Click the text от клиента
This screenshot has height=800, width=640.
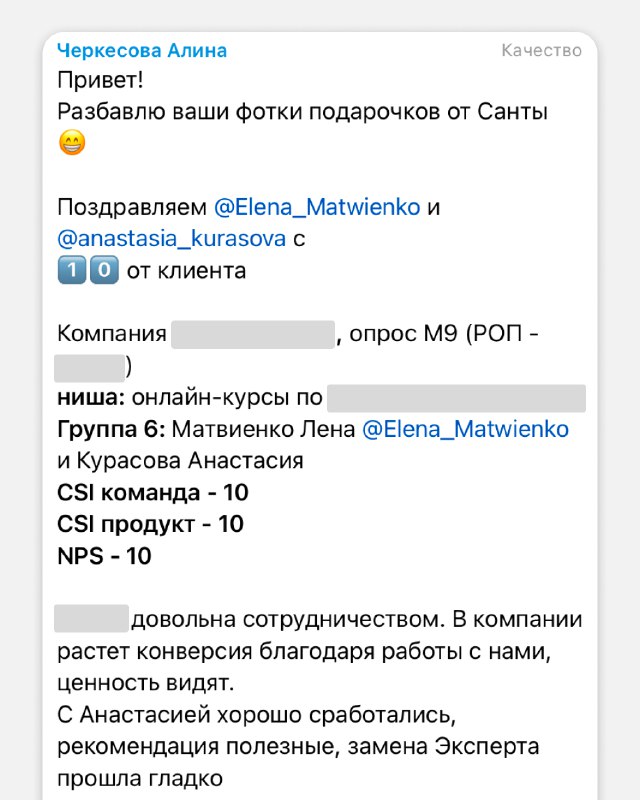186,271
